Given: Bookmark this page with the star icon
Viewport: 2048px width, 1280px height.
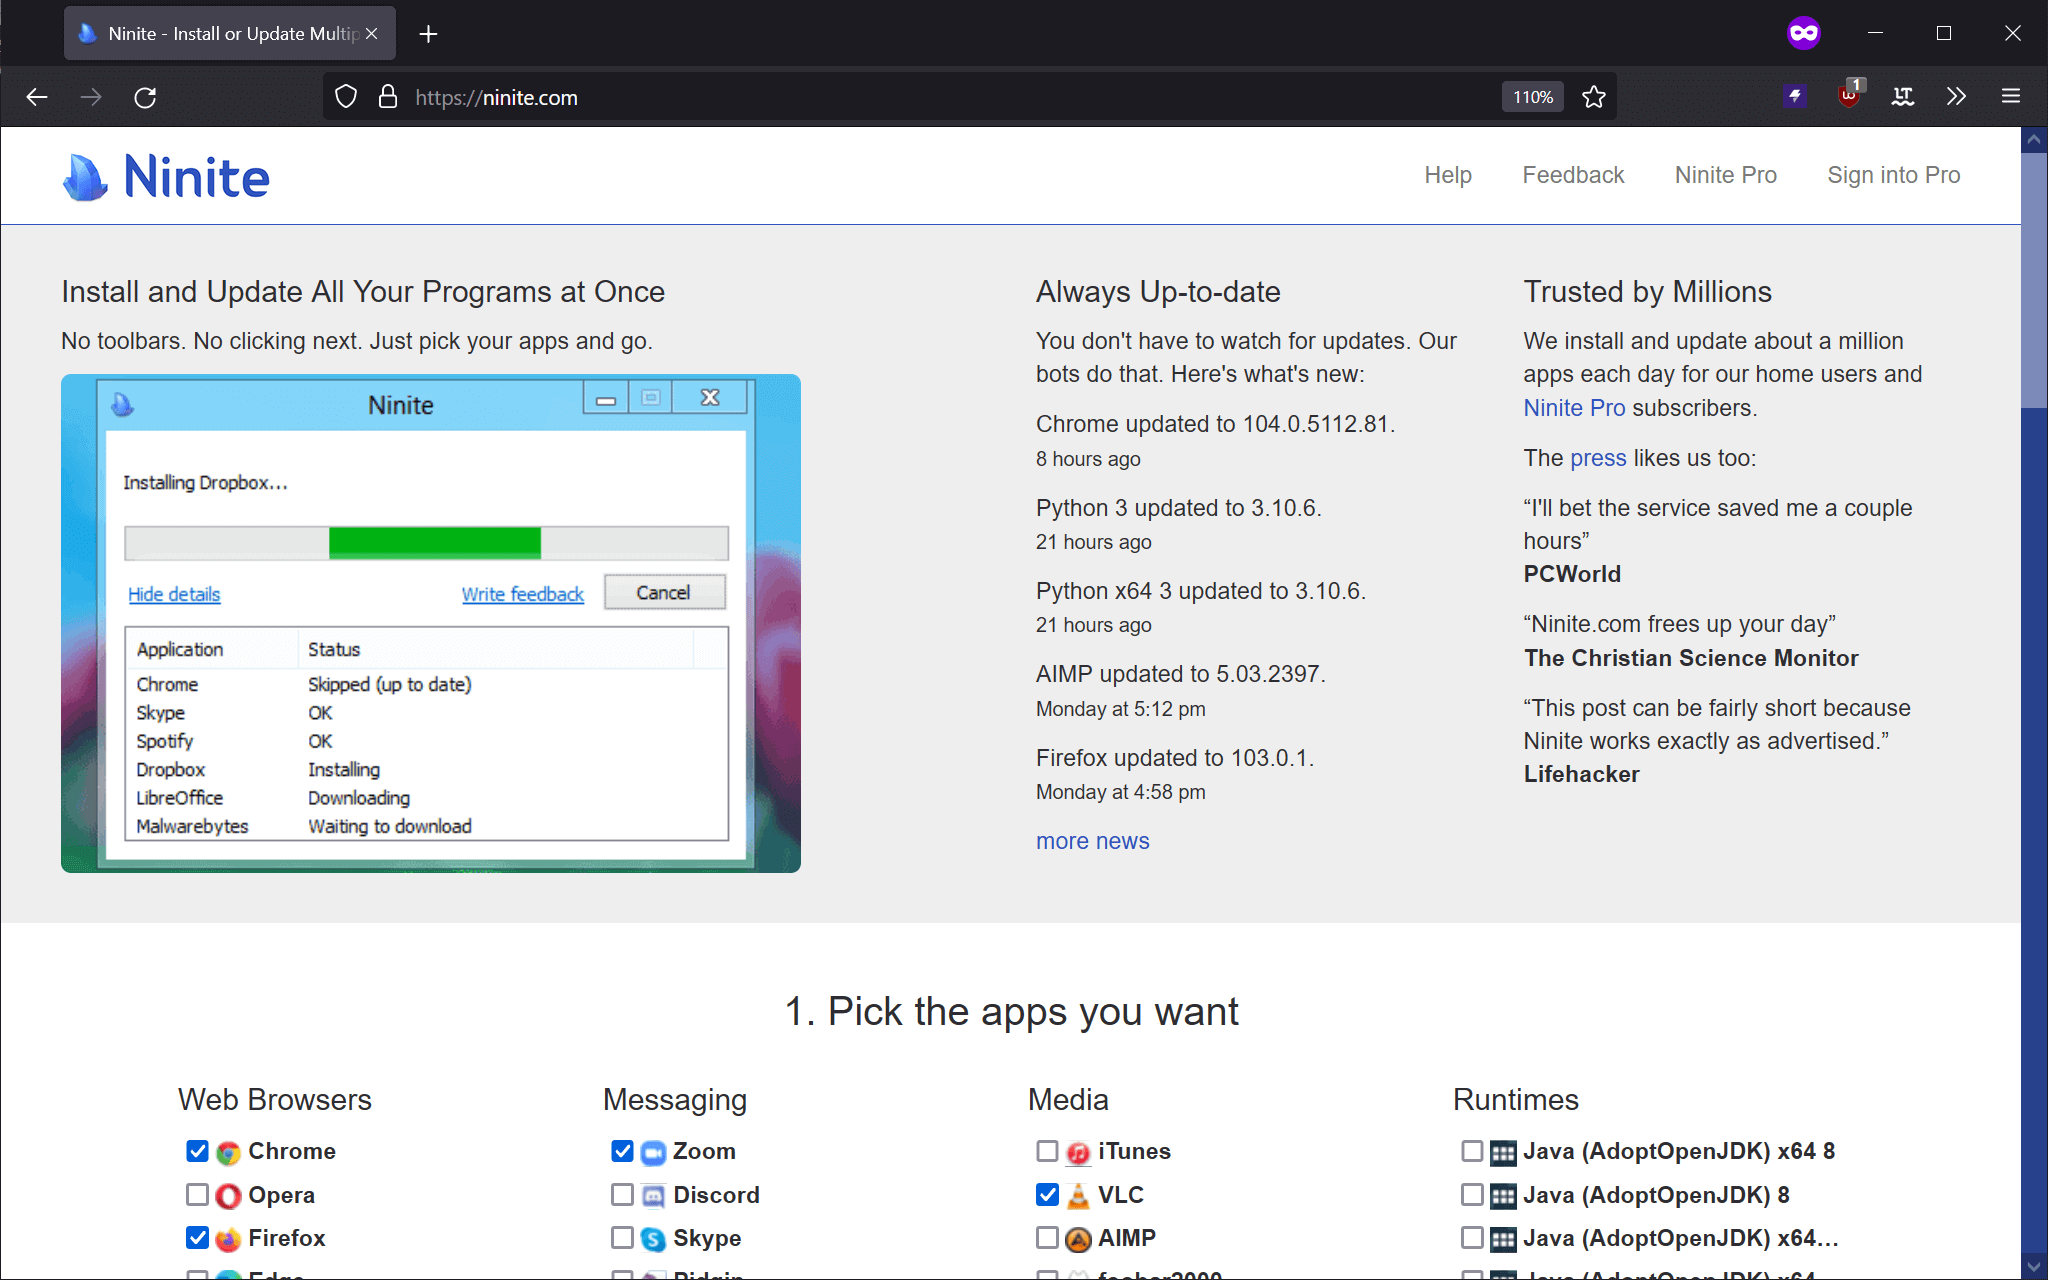Looking at the screenshot, I should [x=1594, y=97].
